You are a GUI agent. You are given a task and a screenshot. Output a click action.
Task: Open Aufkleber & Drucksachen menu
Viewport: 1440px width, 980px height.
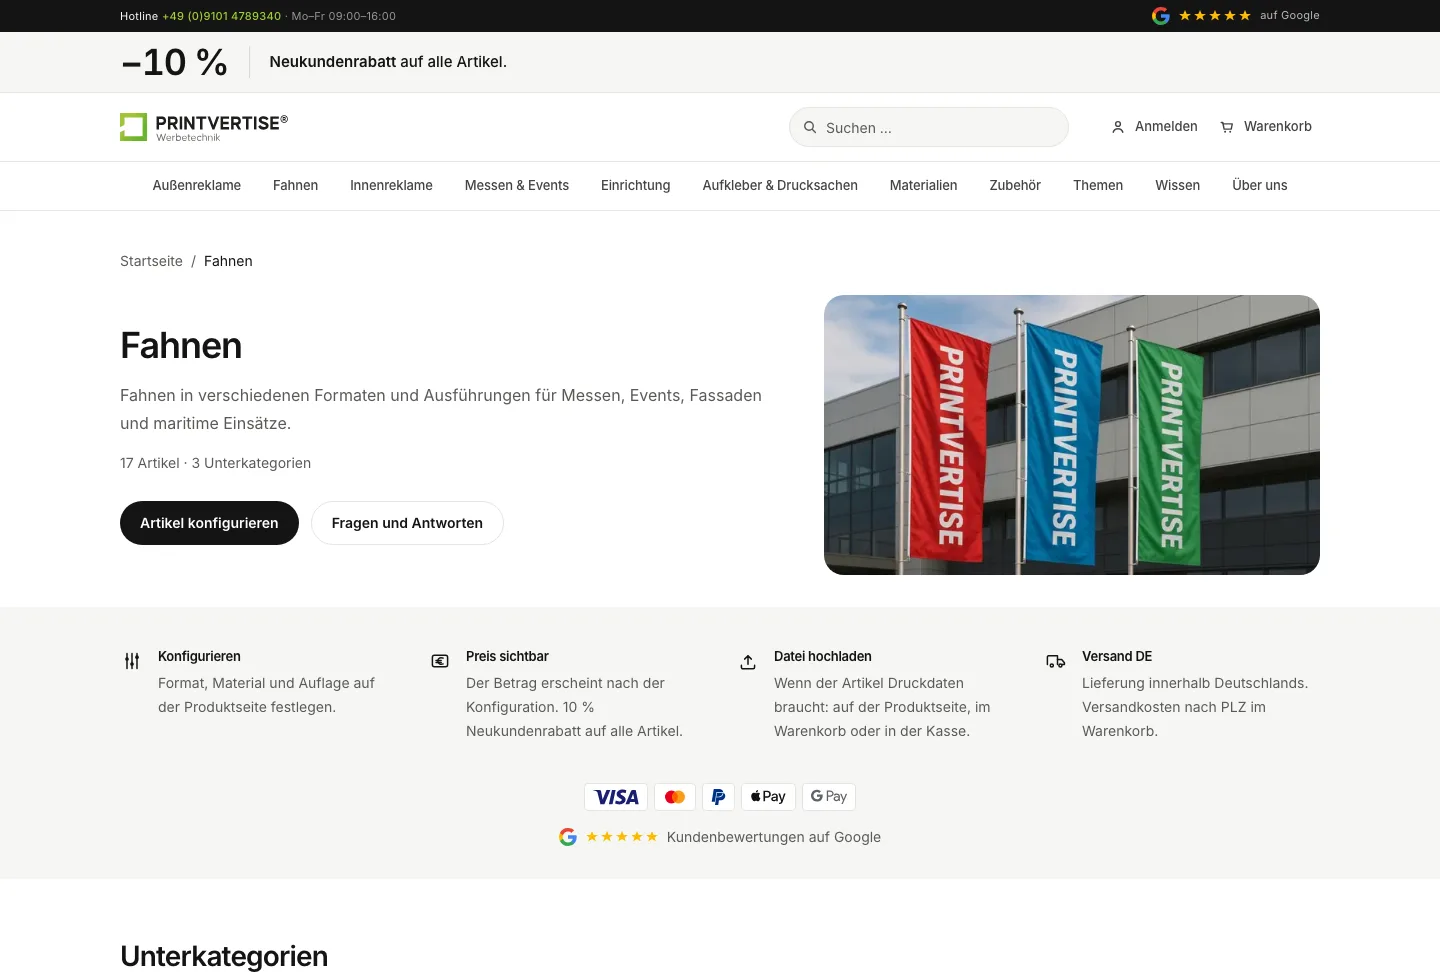point(780,186)
